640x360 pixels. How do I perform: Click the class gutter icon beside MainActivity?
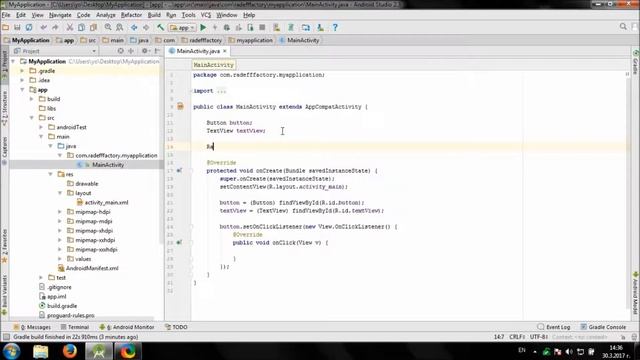[180, 107]
